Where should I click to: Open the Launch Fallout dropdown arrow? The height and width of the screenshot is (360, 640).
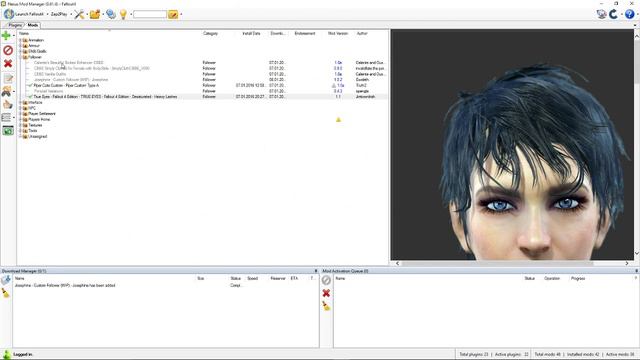pyautogui.click(x=47, y=14)
